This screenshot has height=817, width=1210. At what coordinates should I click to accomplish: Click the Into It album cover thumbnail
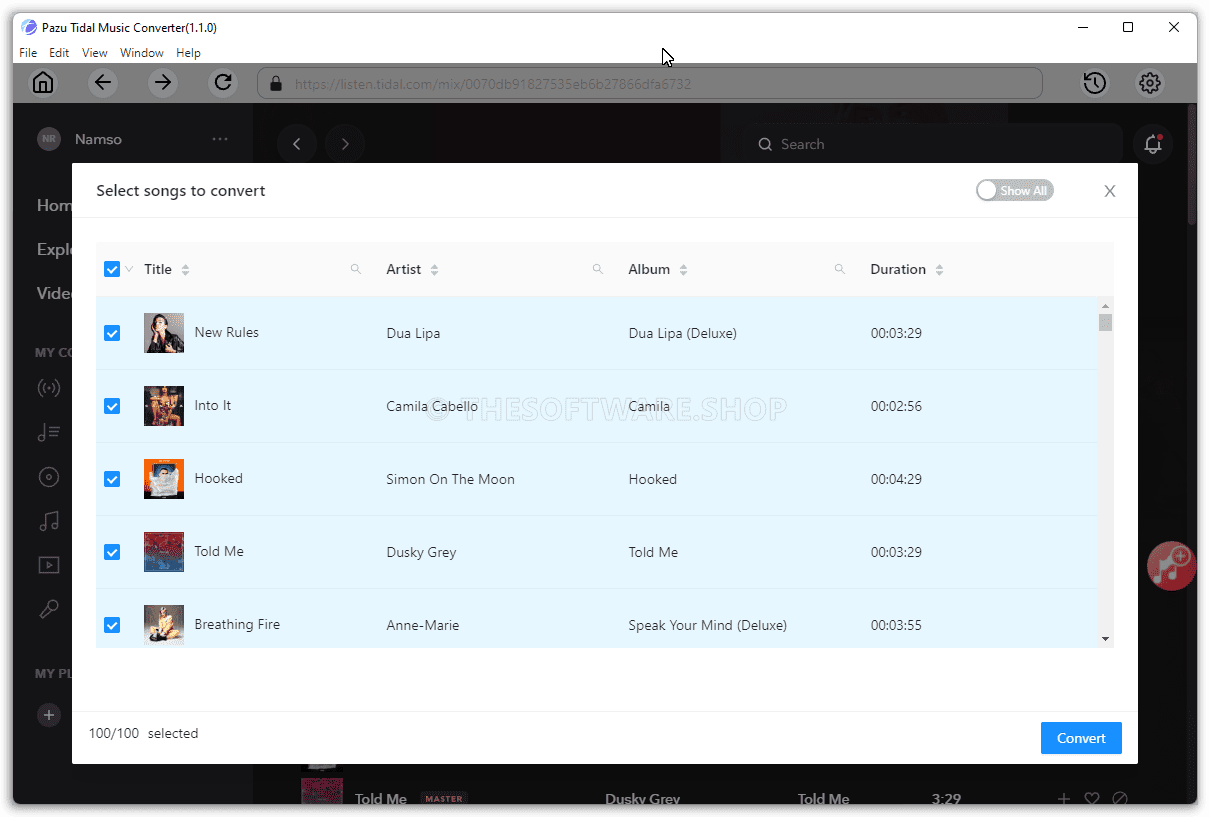pyautogui.click(x=164, y=406)
